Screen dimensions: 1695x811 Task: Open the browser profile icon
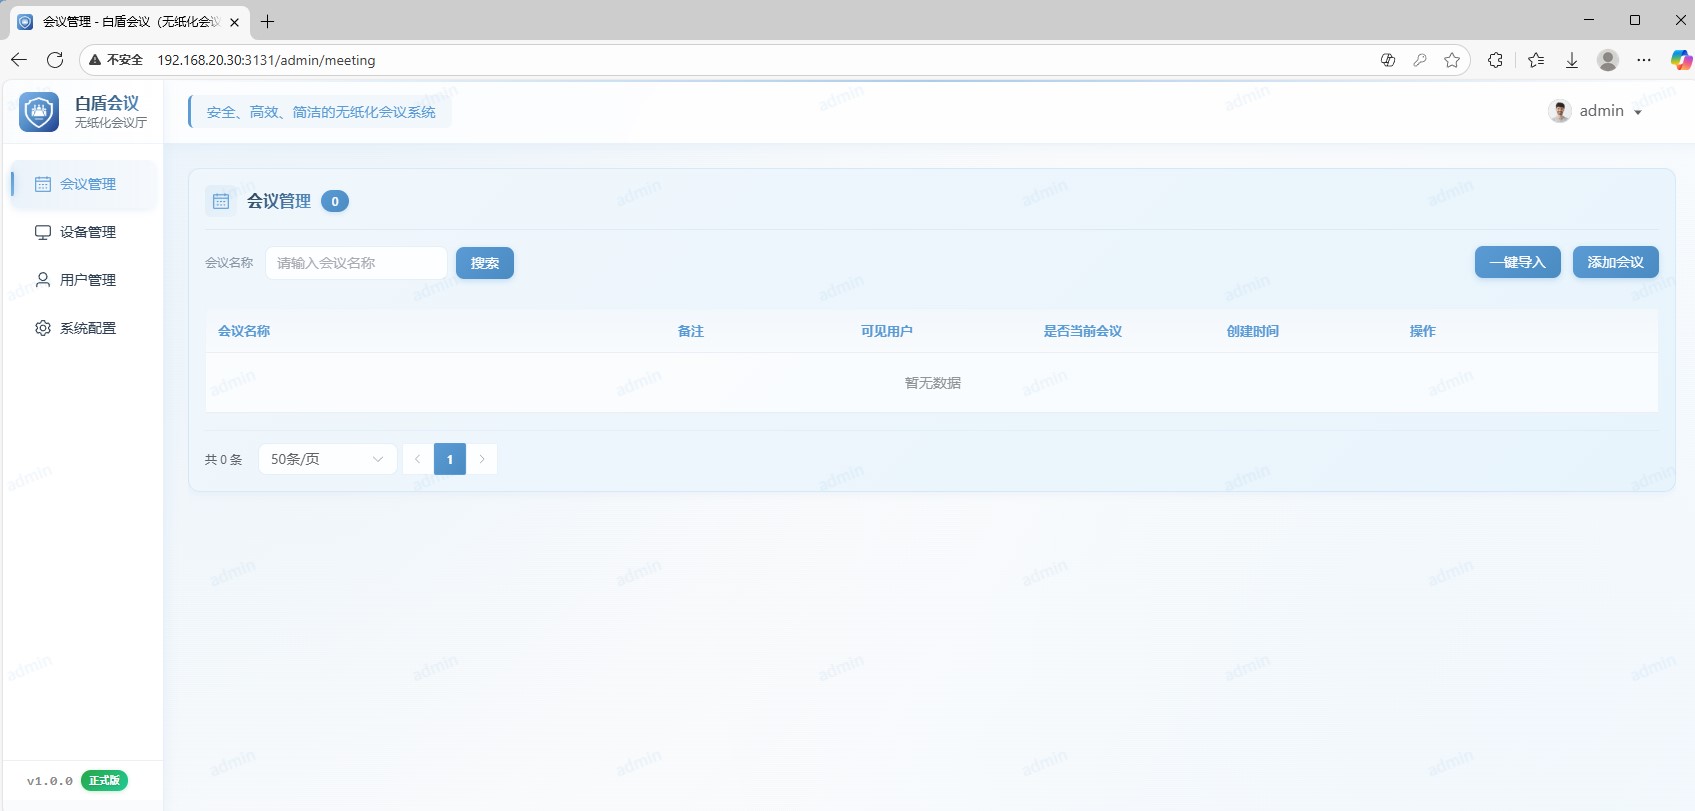1608,60
